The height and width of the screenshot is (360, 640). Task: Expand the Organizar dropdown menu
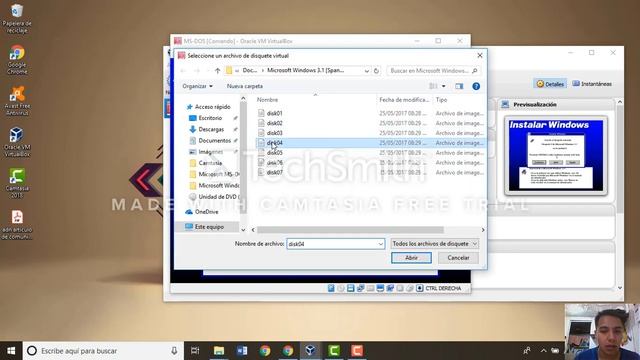tap(198, 86)
